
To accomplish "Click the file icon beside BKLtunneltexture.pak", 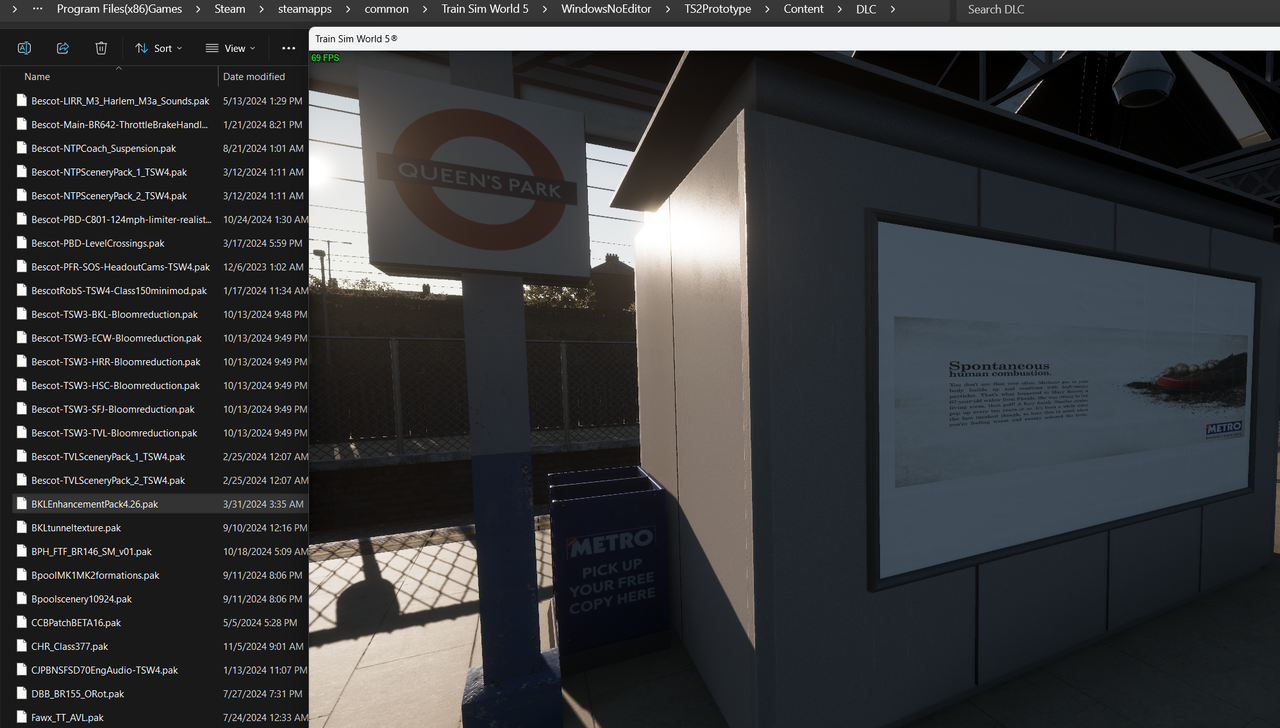I will pyautogui.click(x=22, y=528).
